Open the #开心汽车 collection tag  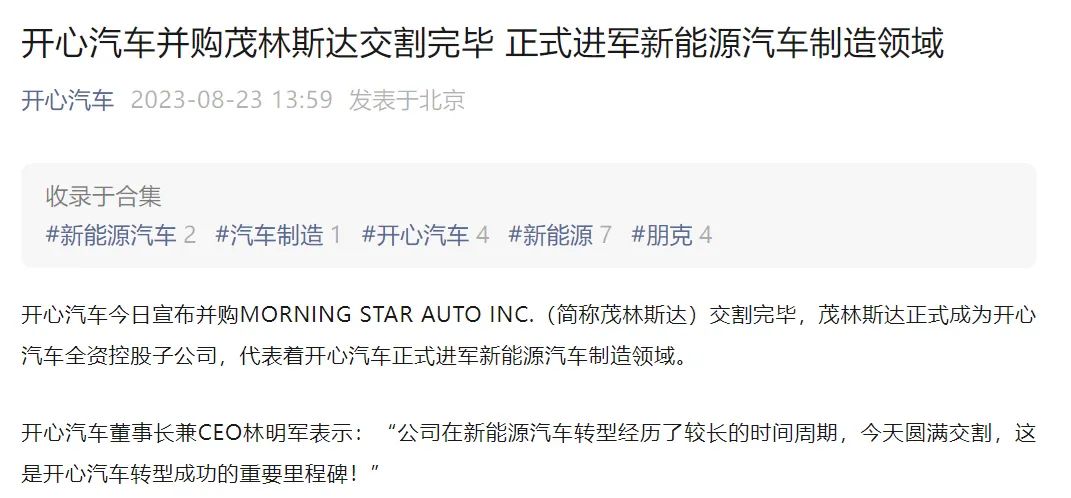[415, 236]
